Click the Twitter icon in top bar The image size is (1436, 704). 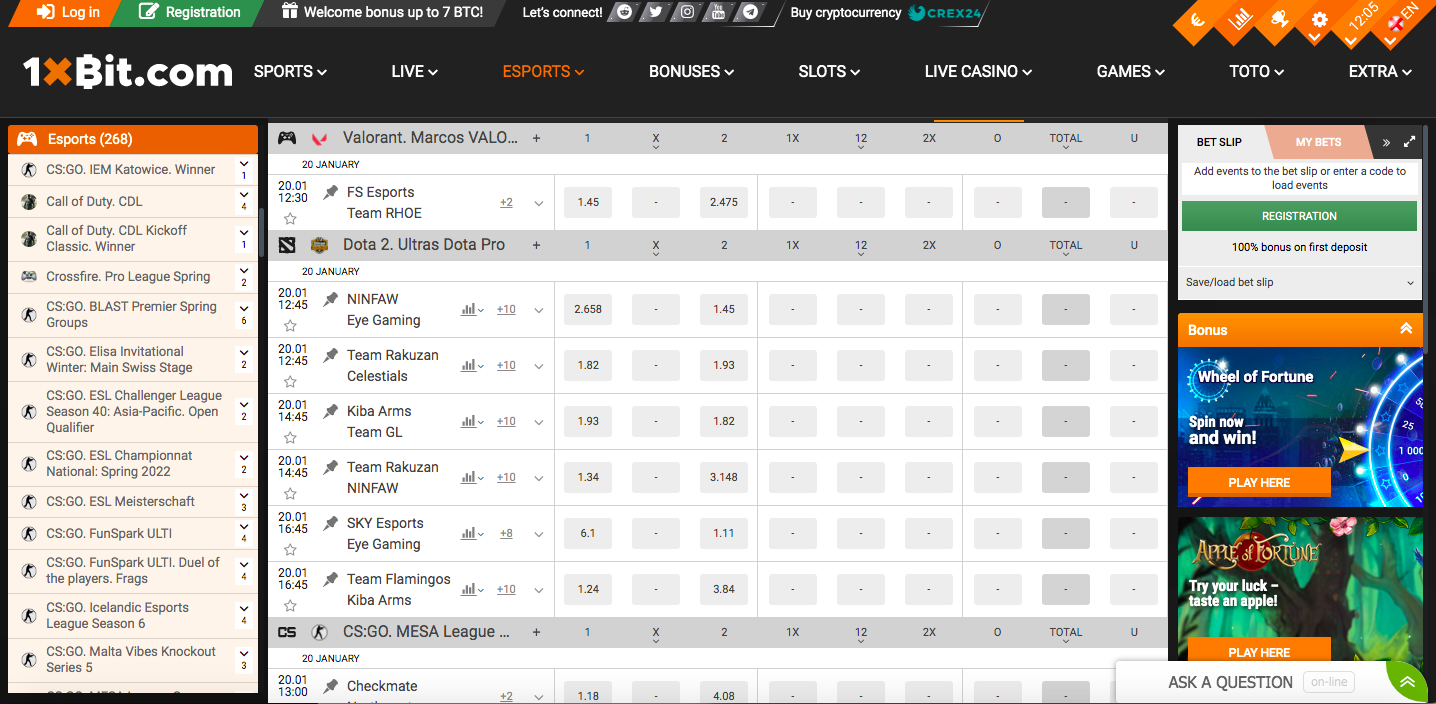tap(655, 12)
